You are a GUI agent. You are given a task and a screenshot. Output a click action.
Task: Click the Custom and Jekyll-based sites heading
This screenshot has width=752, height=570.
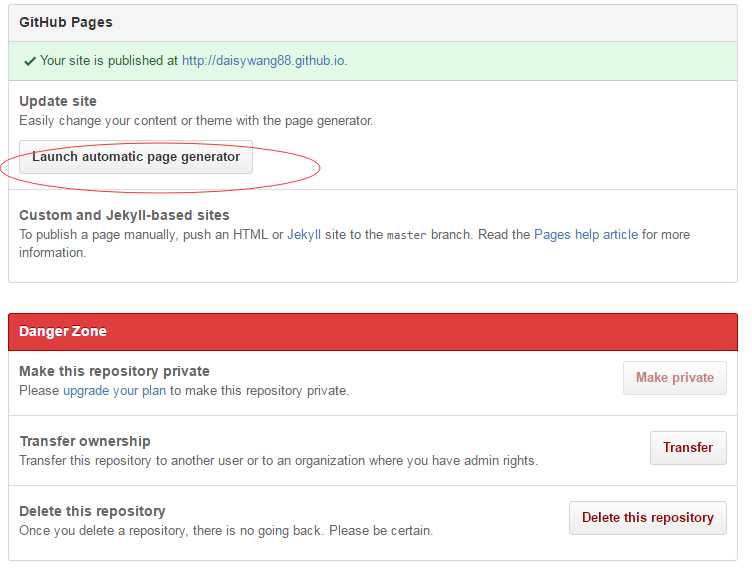(124, 215)
